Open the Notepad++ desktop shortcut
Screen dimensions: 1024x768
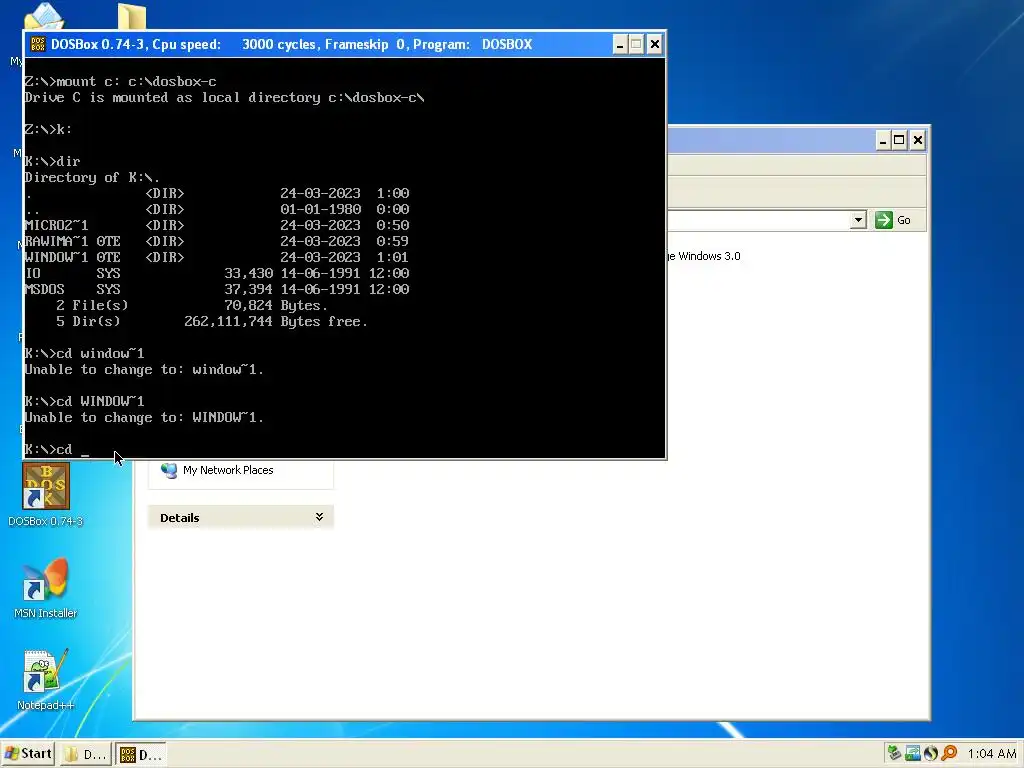click(x=46, y=680)
